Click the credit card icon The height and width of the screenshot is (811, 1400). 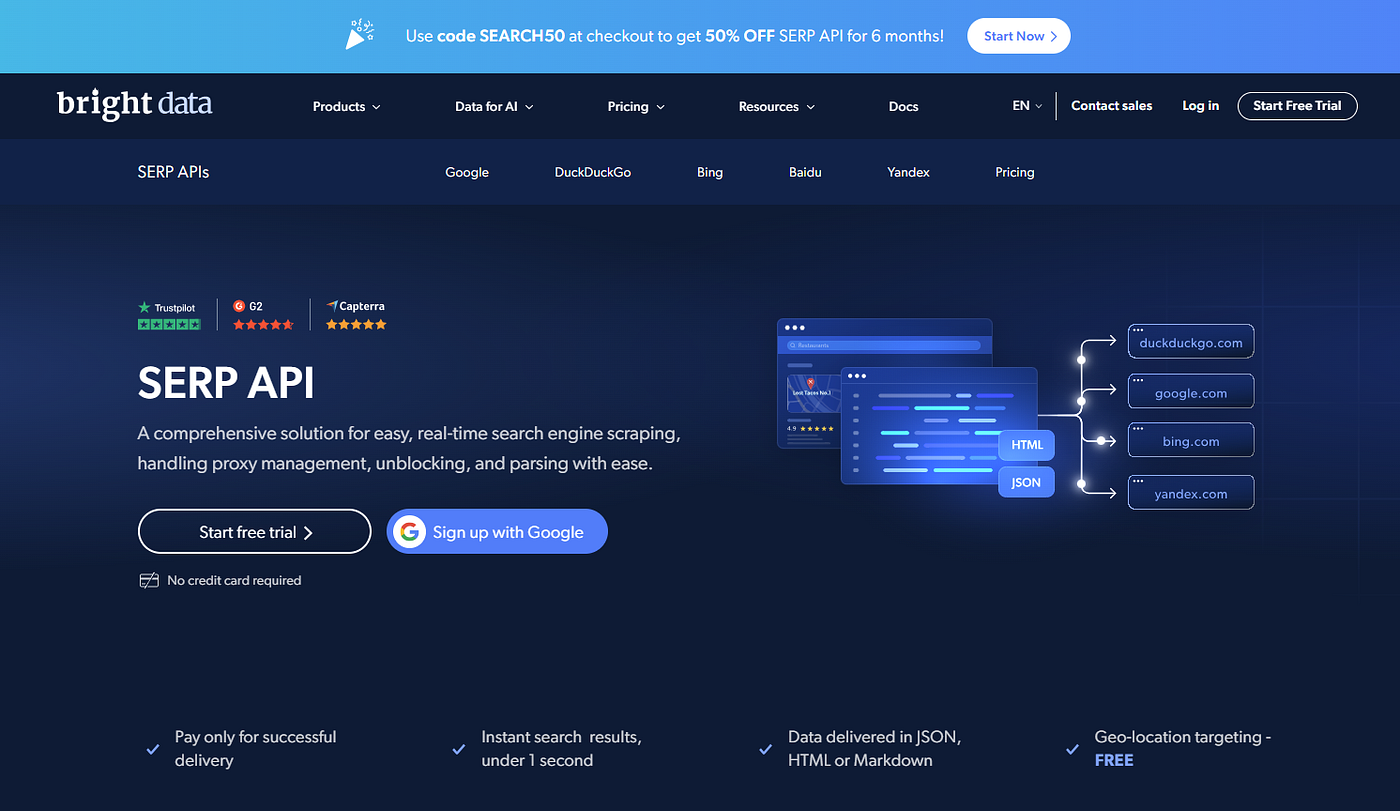[x=149, y=580]
